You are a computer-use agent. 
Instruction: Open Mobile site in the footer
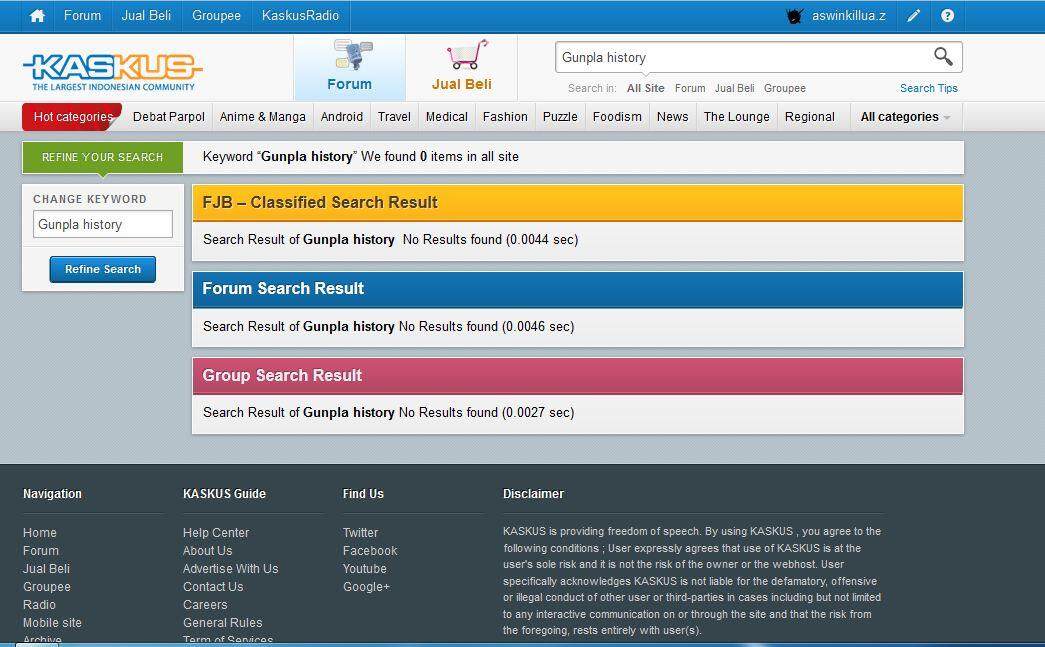(x=52, y=622)
